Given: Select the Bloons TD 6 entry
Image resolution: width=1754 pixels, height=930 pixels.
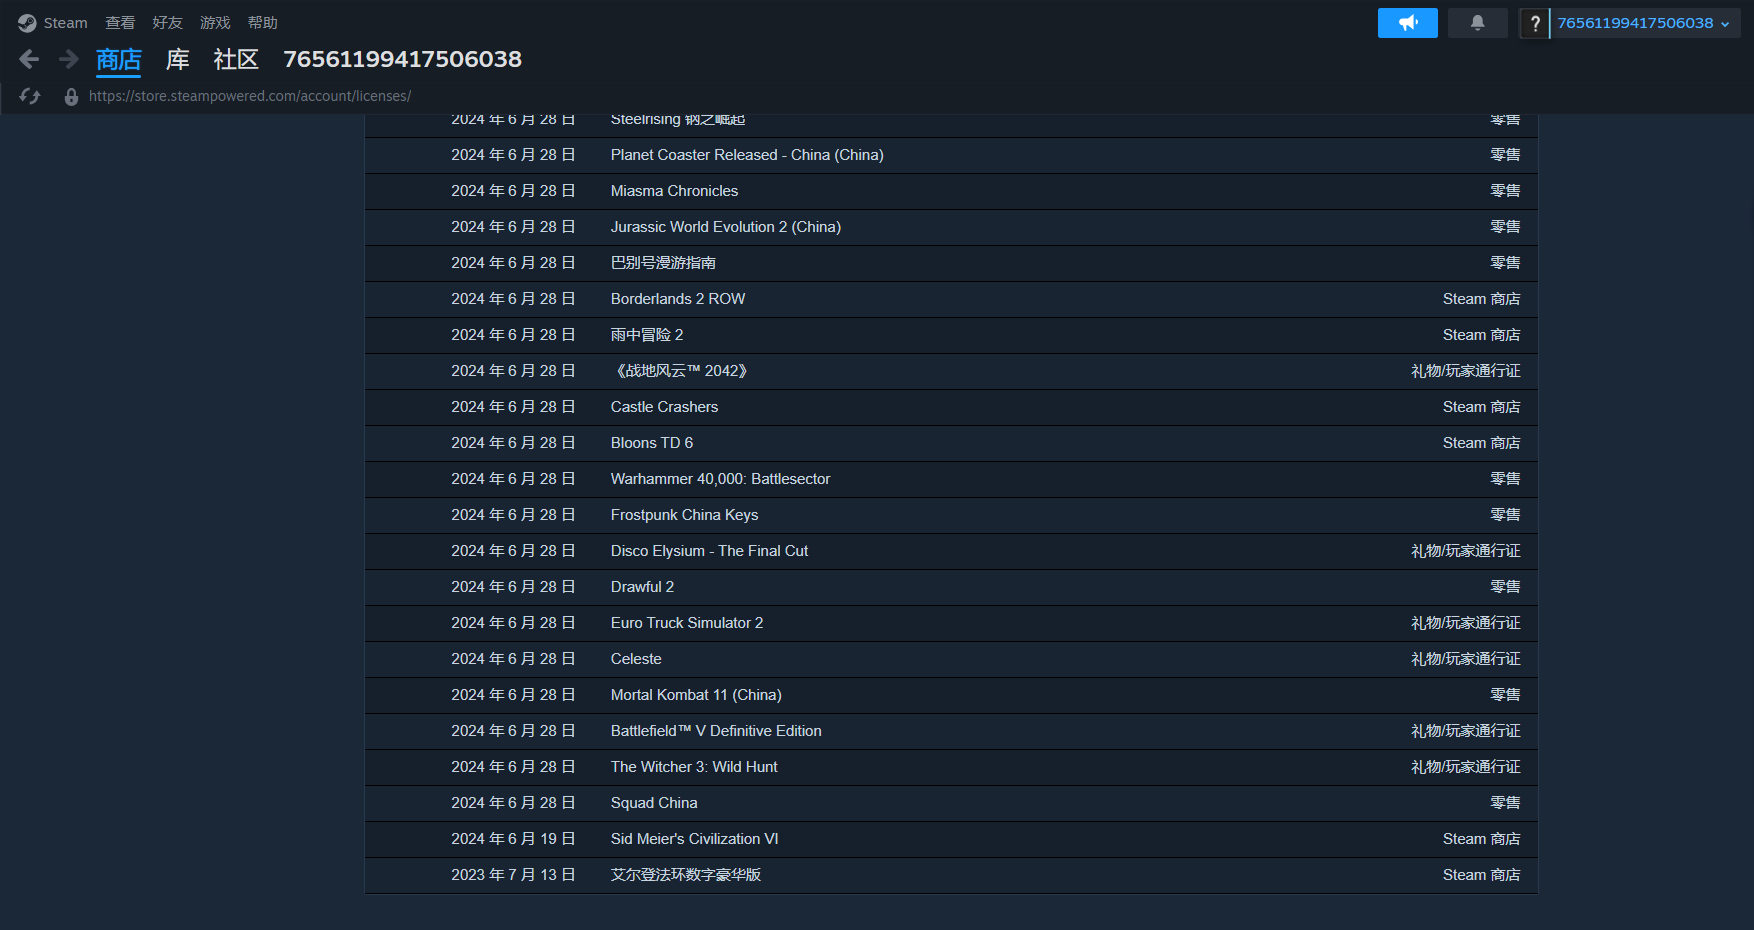Looking at the screenshot, I should point(951,443).
